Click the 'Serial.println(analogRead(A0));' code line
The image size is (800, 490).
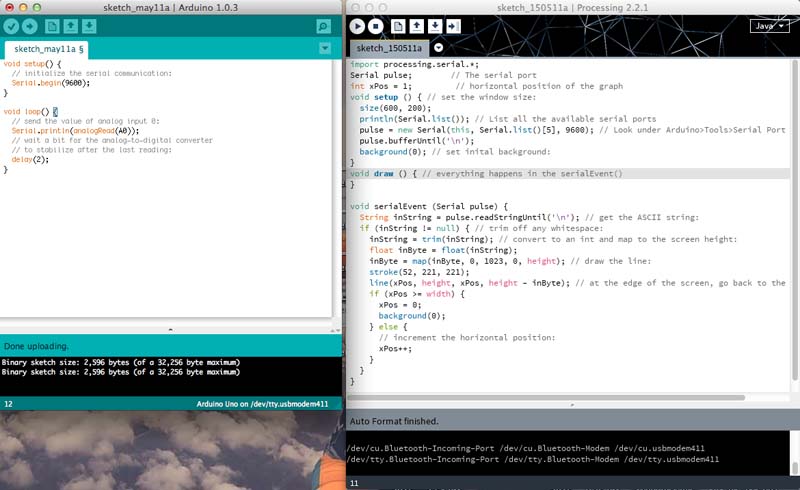(x=75, y=131)
